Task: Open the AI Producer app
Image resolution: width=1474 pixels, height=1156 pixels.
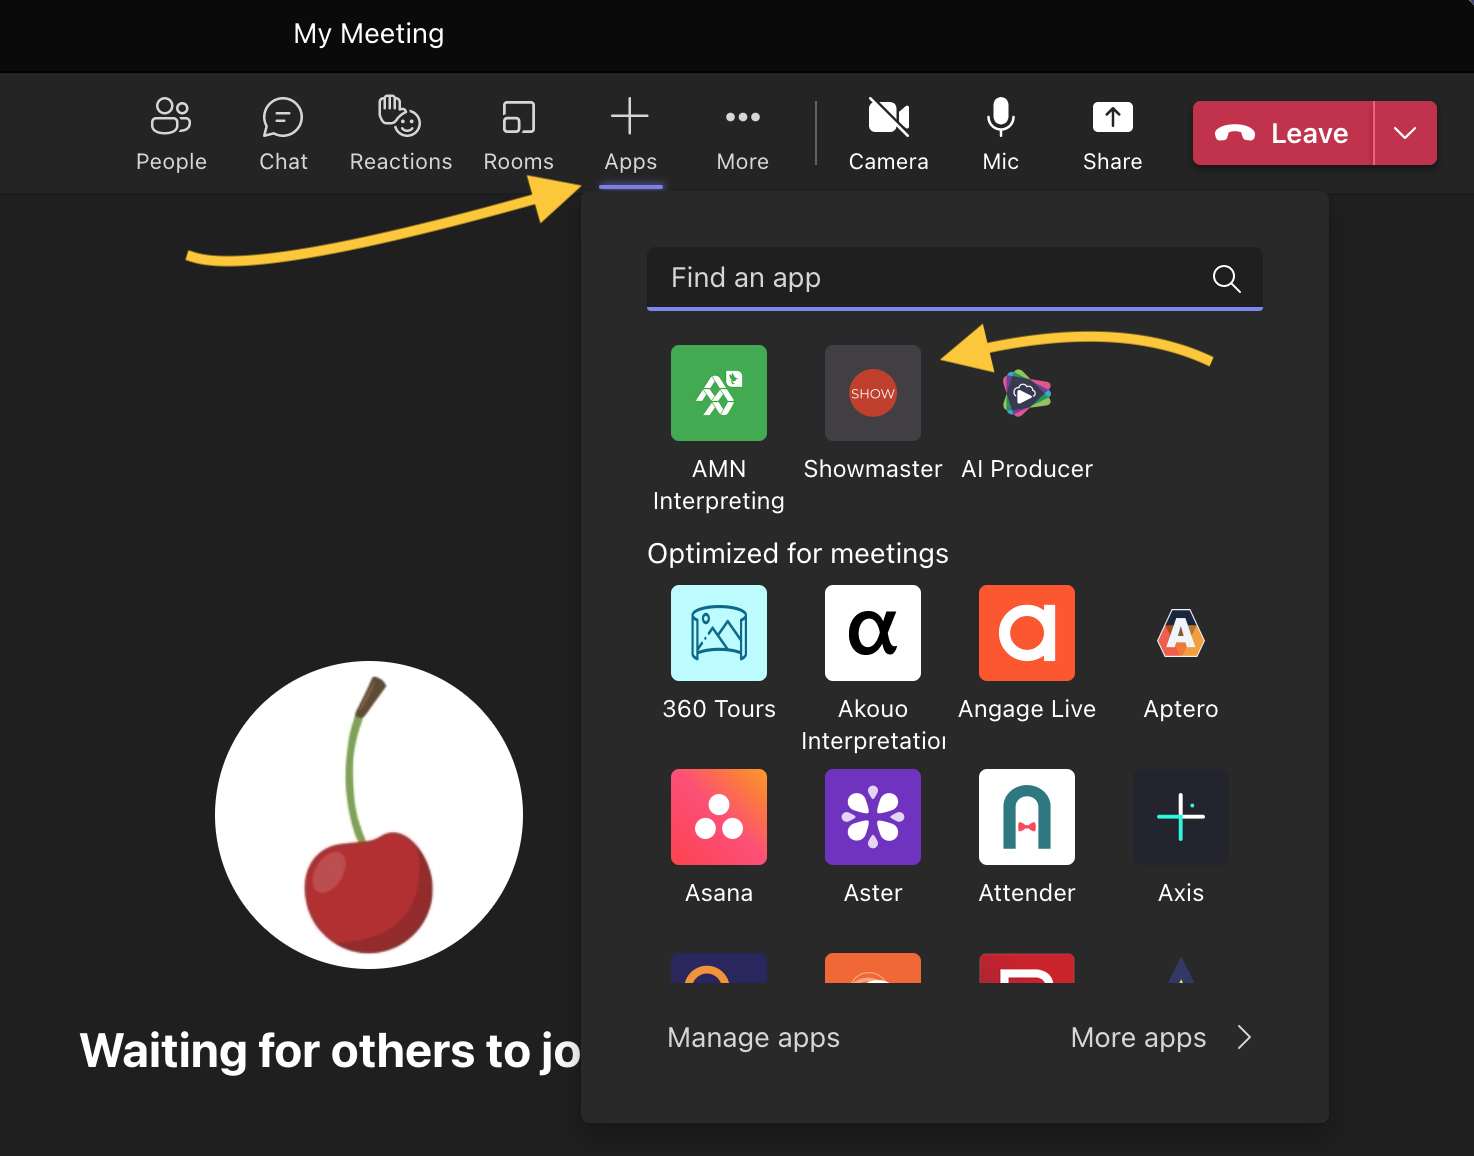Action: tap(1026, 393)
